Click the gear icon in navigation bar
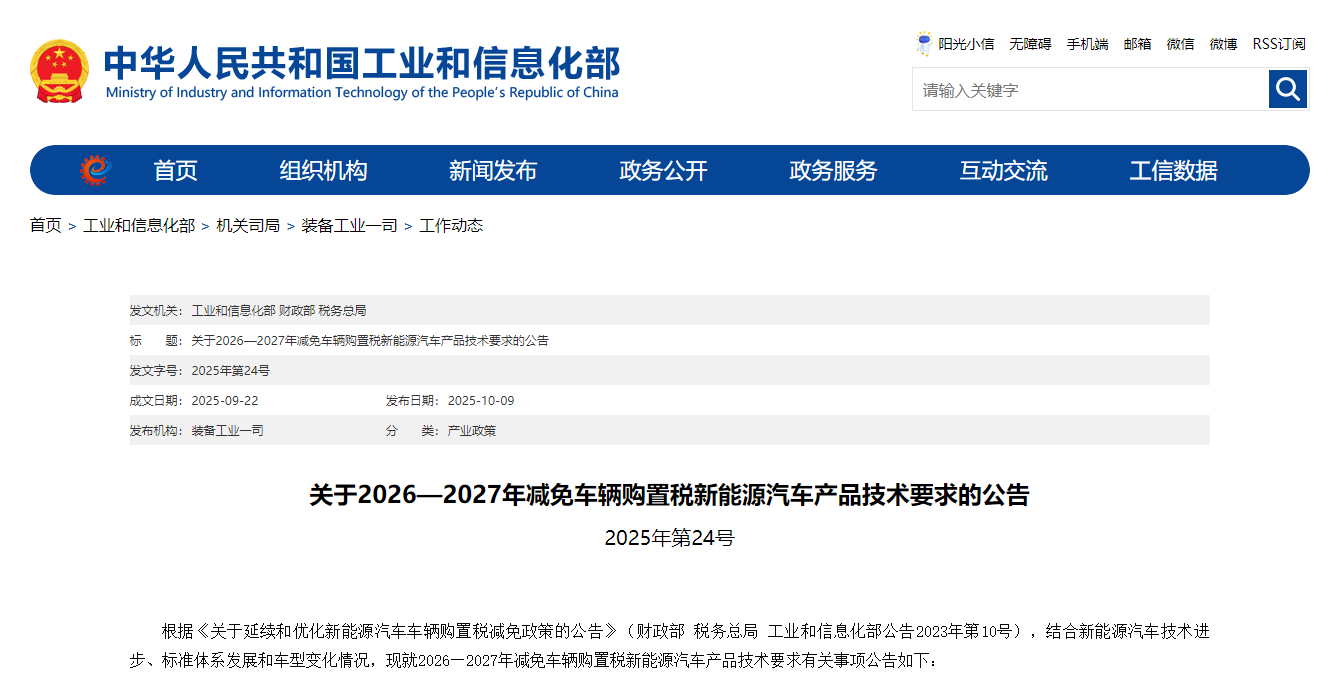Image resolution: width=1329 pixels, height=679 pixels. tap(95, 171)
